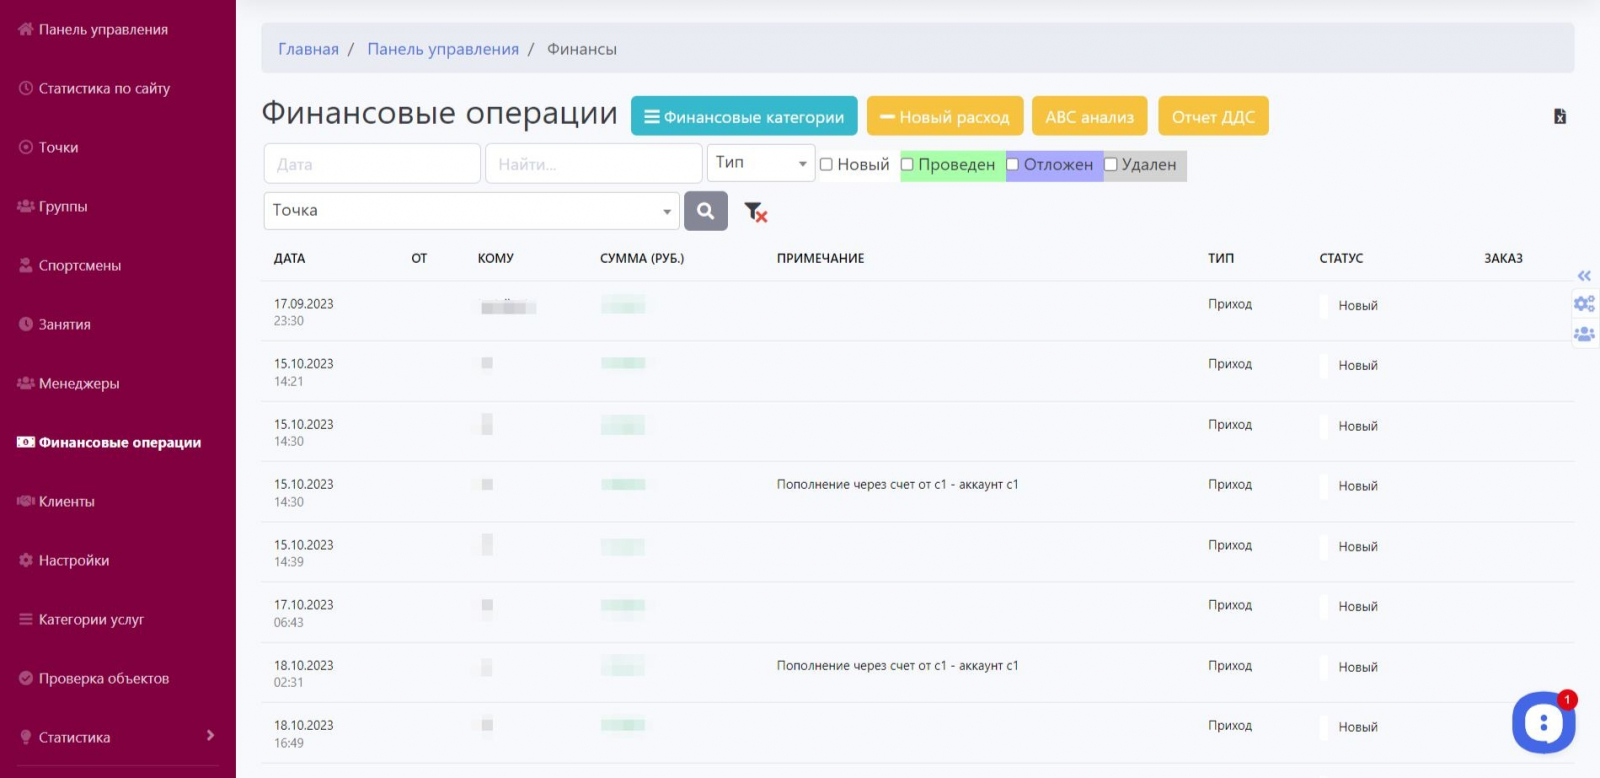Click the ТИП column header
Image resolution: width=1600 pixels, height=778 pixels.
coord(1221,258)
